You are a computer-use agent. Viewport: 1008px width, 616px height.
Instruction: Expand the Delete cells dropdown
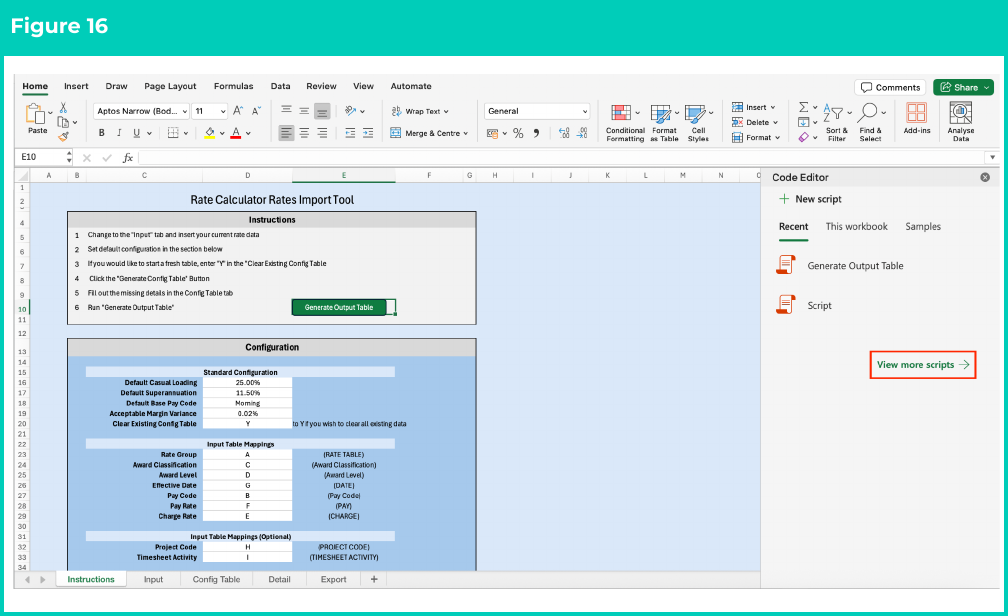click(775, 122)
